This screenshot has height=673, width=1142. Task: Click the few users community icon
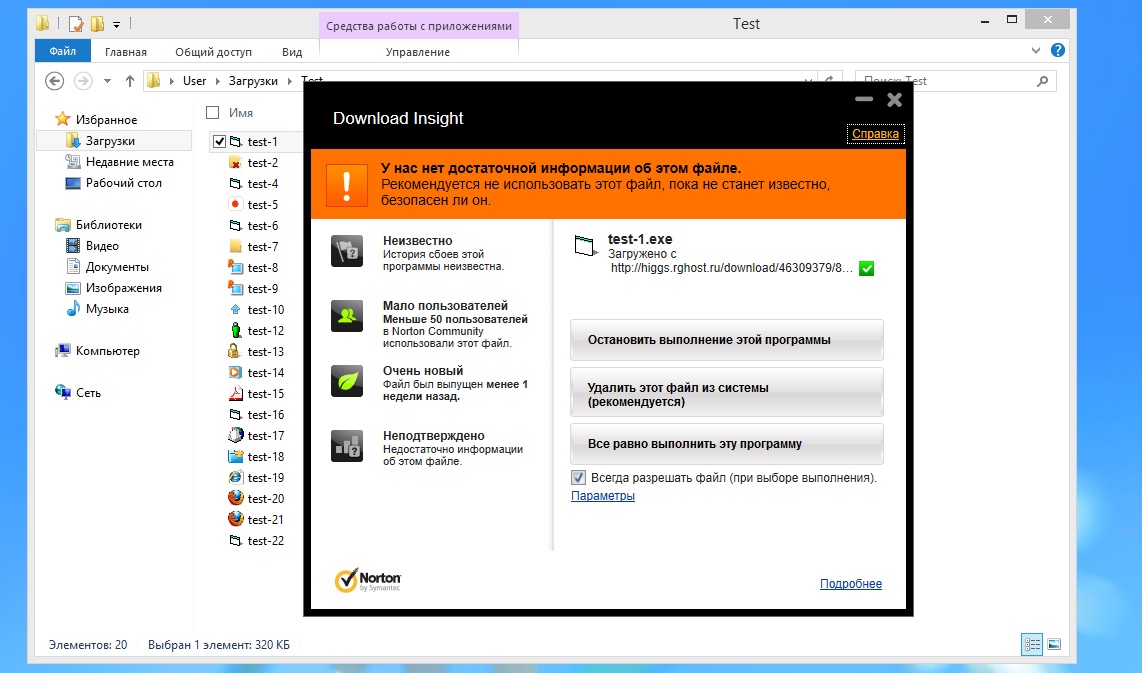[x=347, y=316]
